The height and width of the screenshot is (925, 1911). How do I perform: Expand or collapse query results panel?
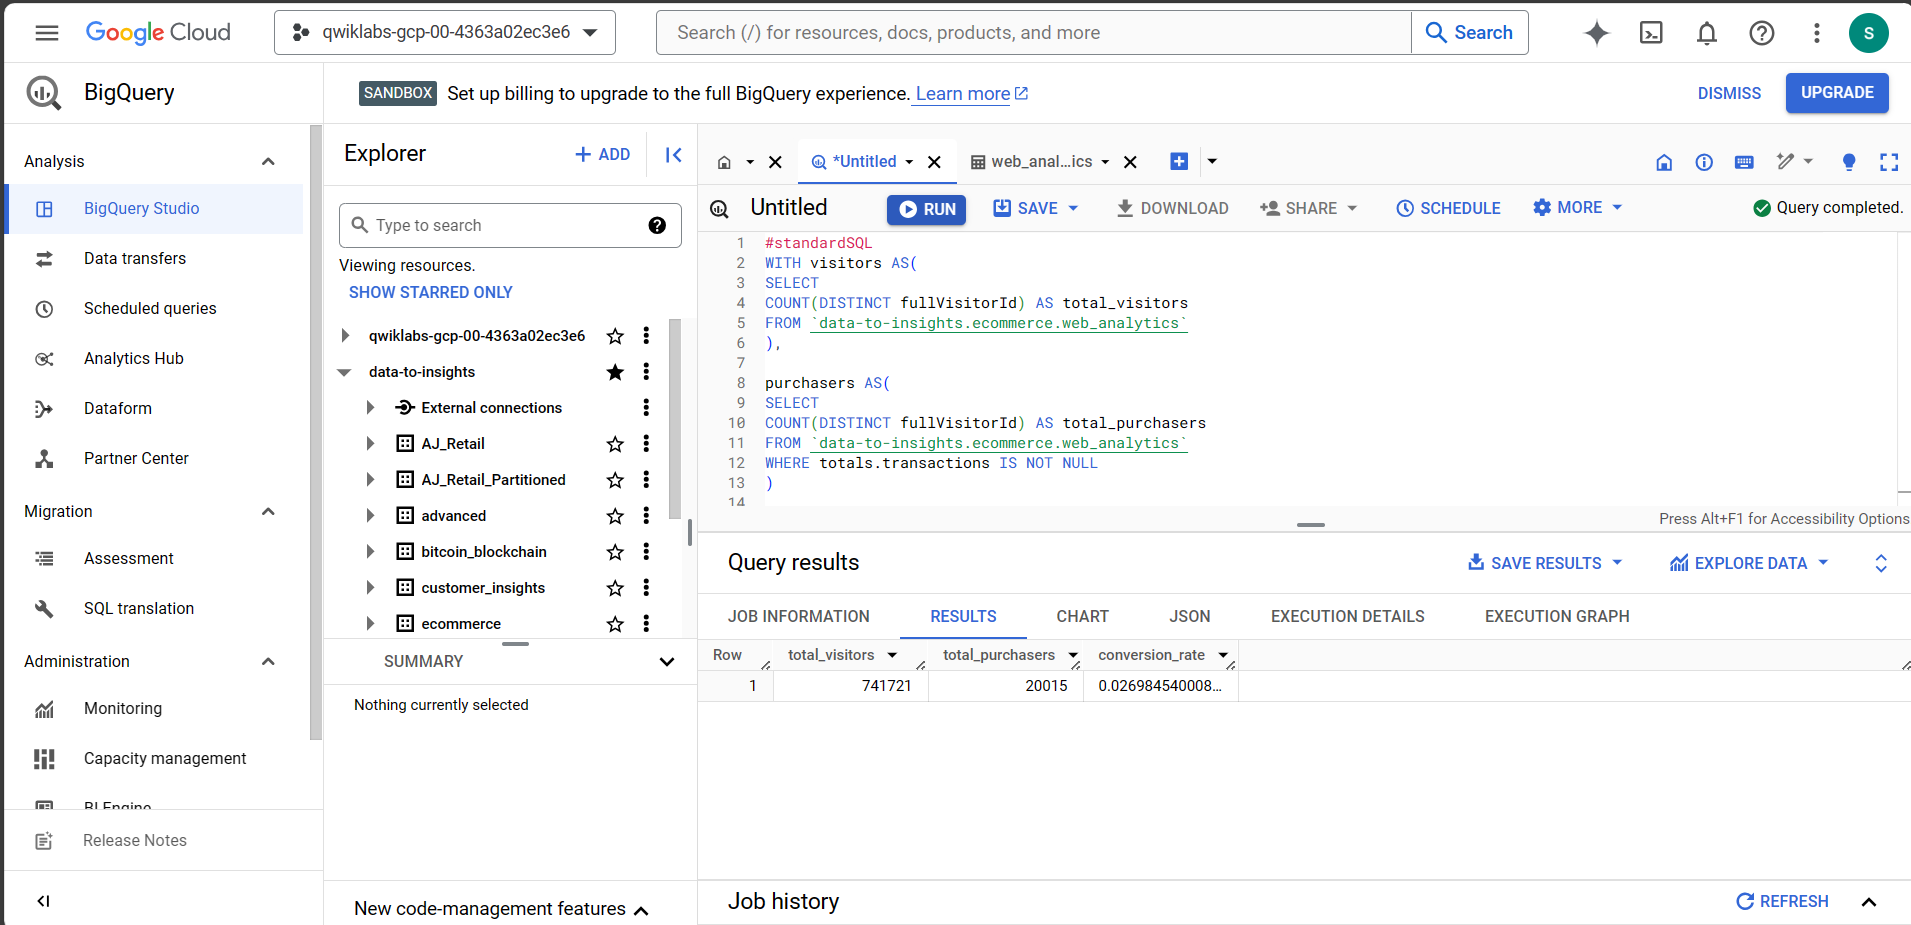point(1881,563)
